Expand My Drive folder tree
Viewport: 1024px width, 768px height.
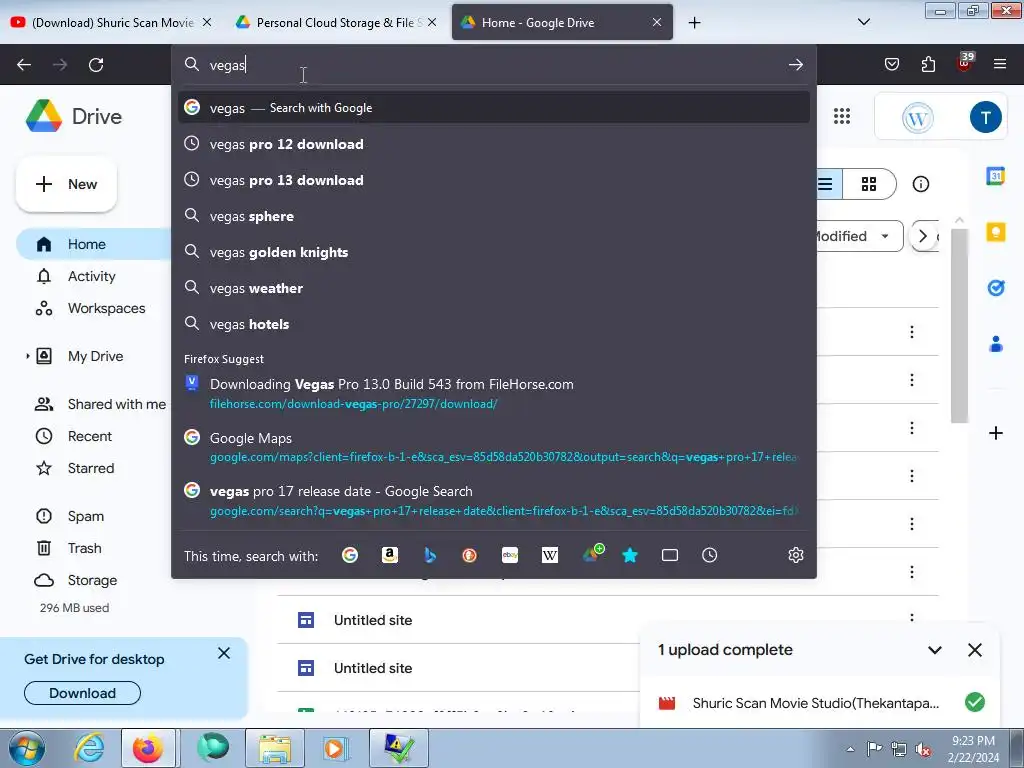pyautogui.click(x=27, y=357)
